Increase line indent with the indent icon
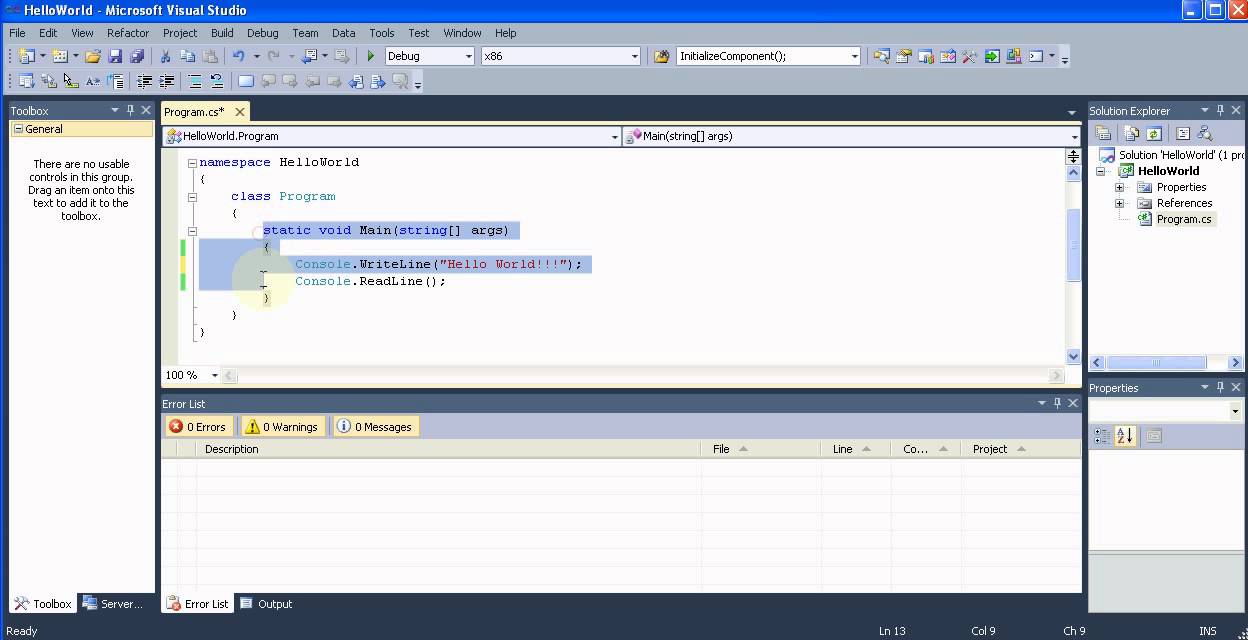The image size is (1248, 640). 166,81
